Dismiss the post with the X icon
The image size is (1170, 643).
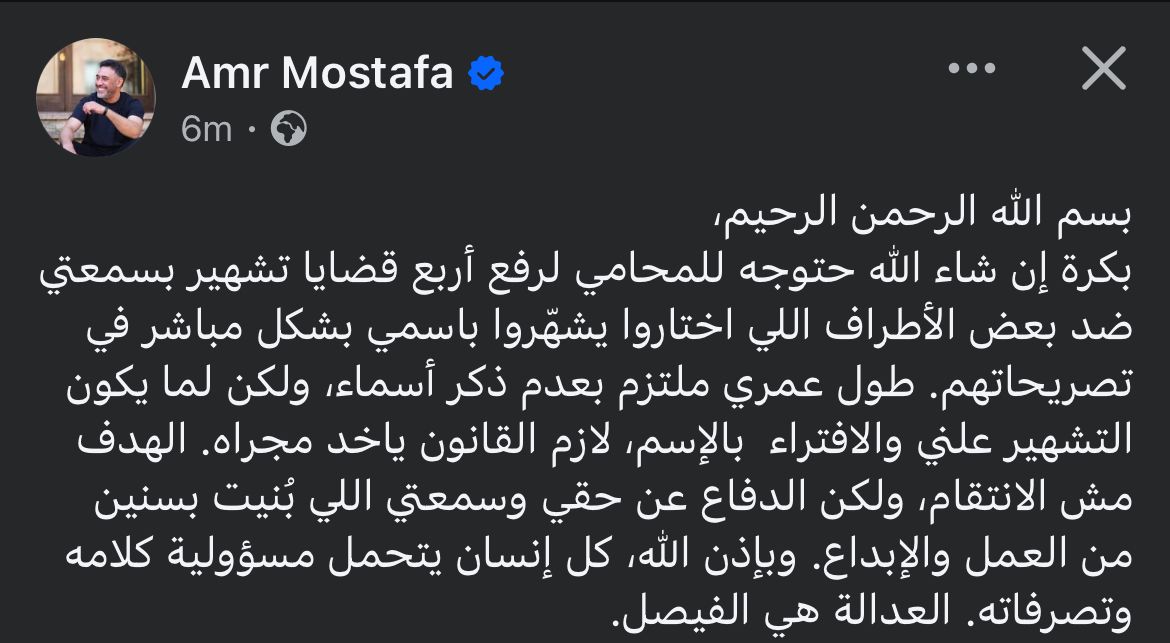(1104, 69)
